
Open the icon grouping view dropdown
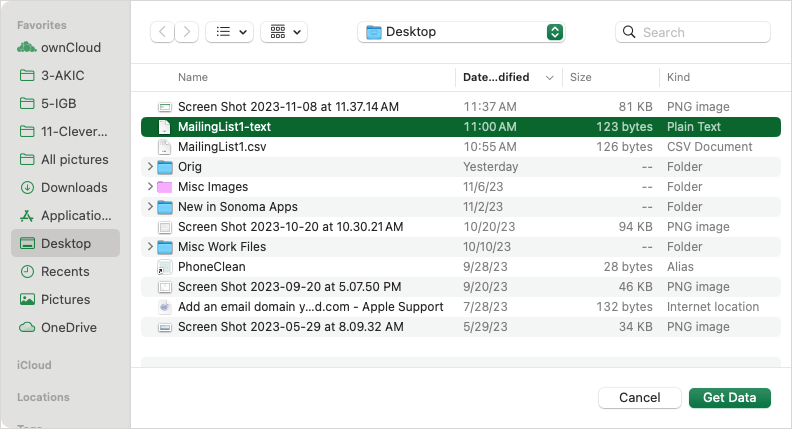coord(284,32)
